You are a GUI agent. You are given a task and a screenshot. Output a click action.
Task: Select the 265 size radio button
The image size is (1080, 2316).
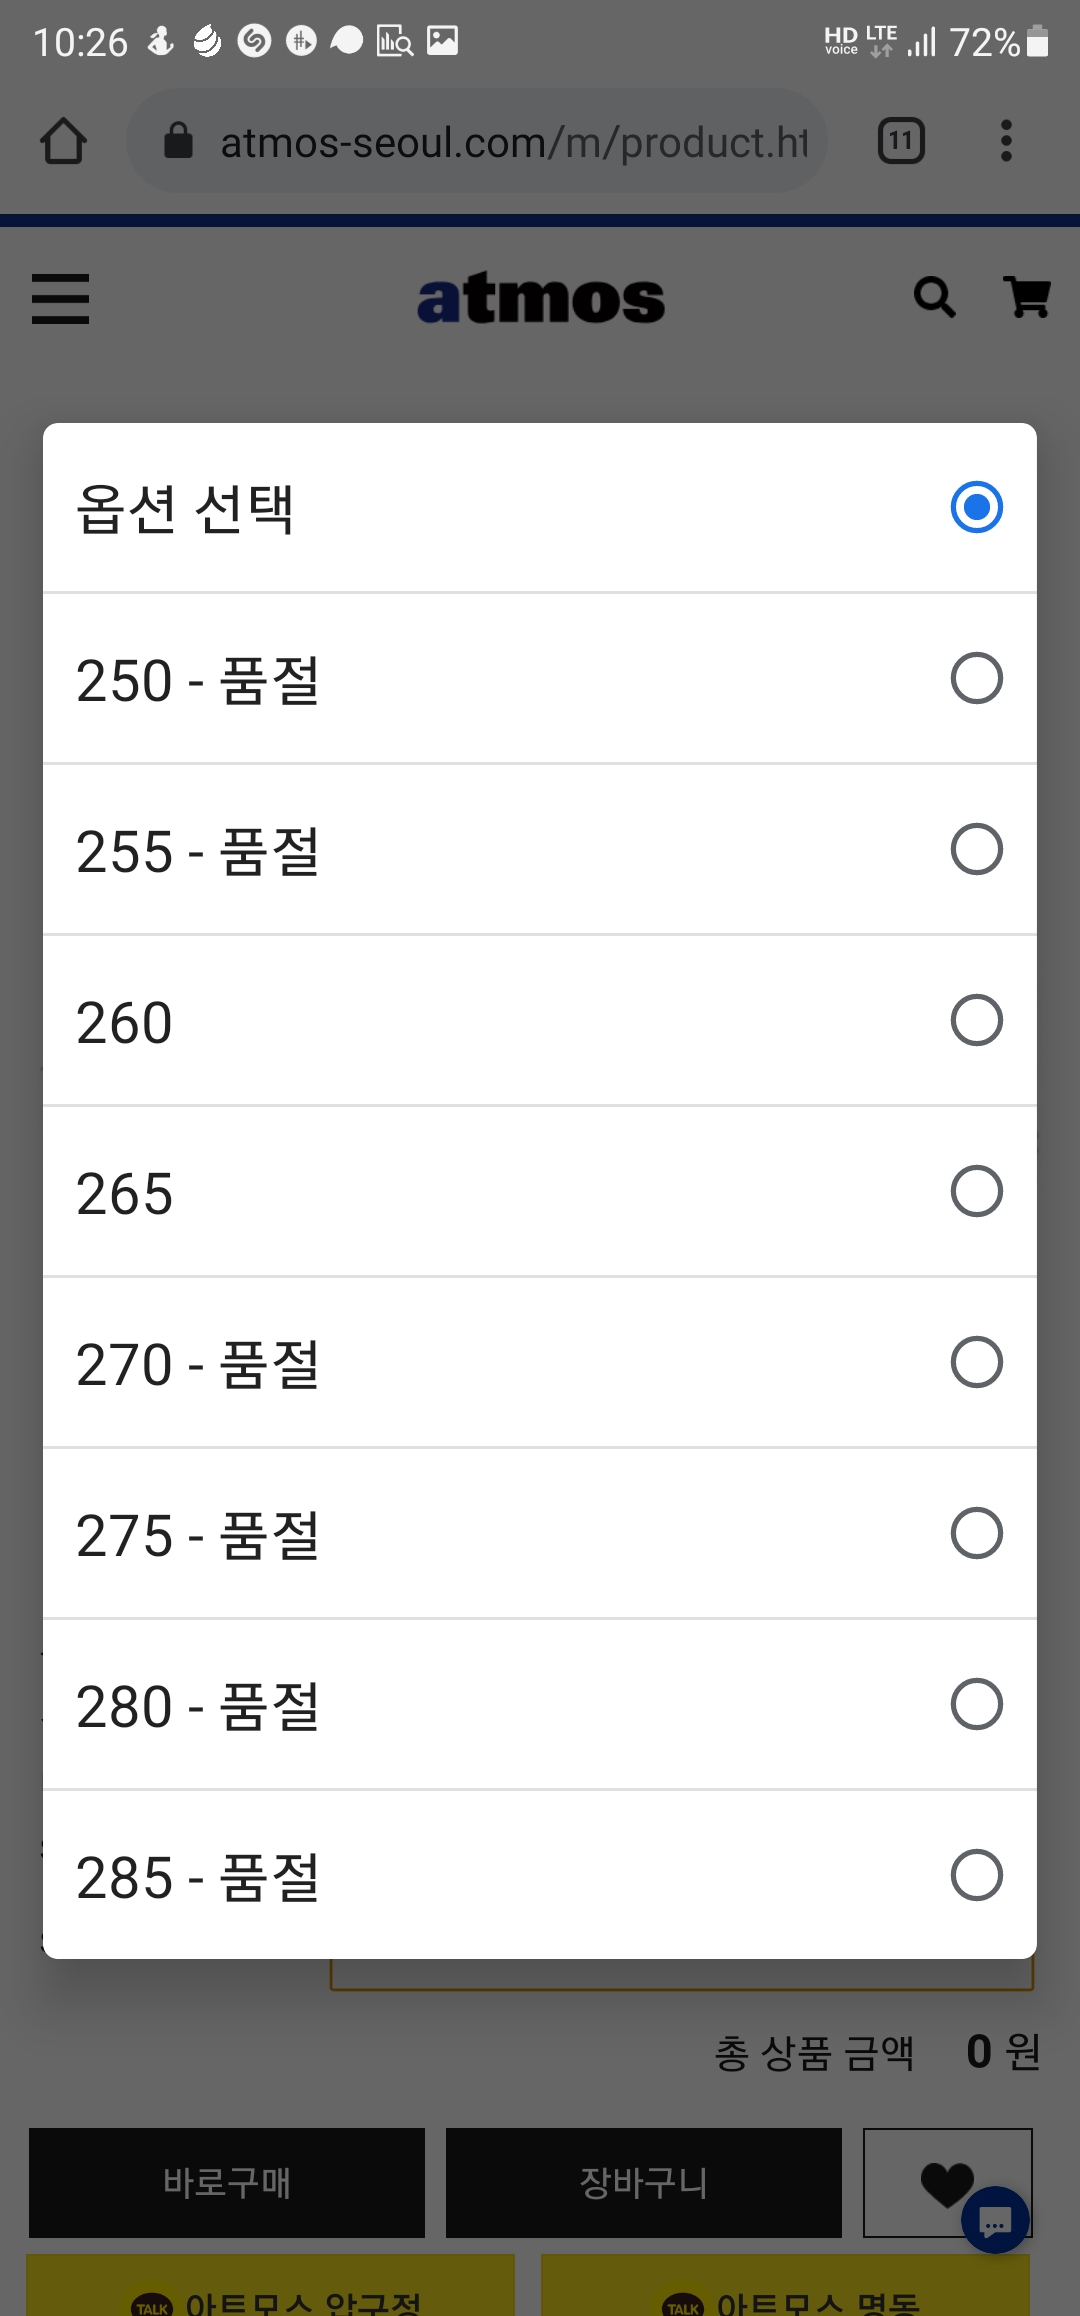tap(977, 1191)
